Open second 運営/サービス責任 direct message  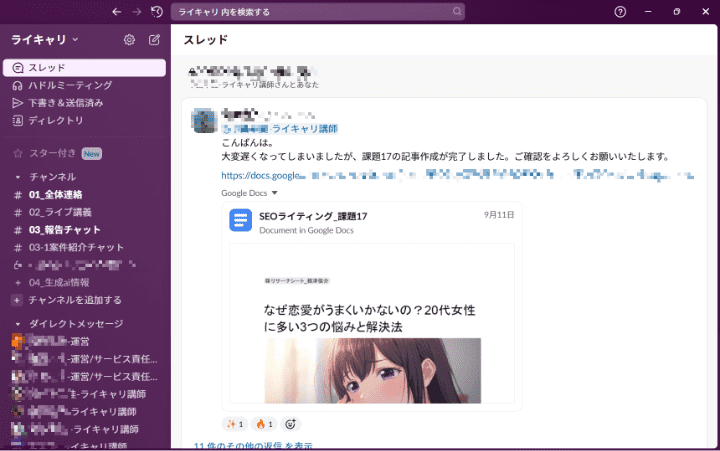(x=84, y=377)
